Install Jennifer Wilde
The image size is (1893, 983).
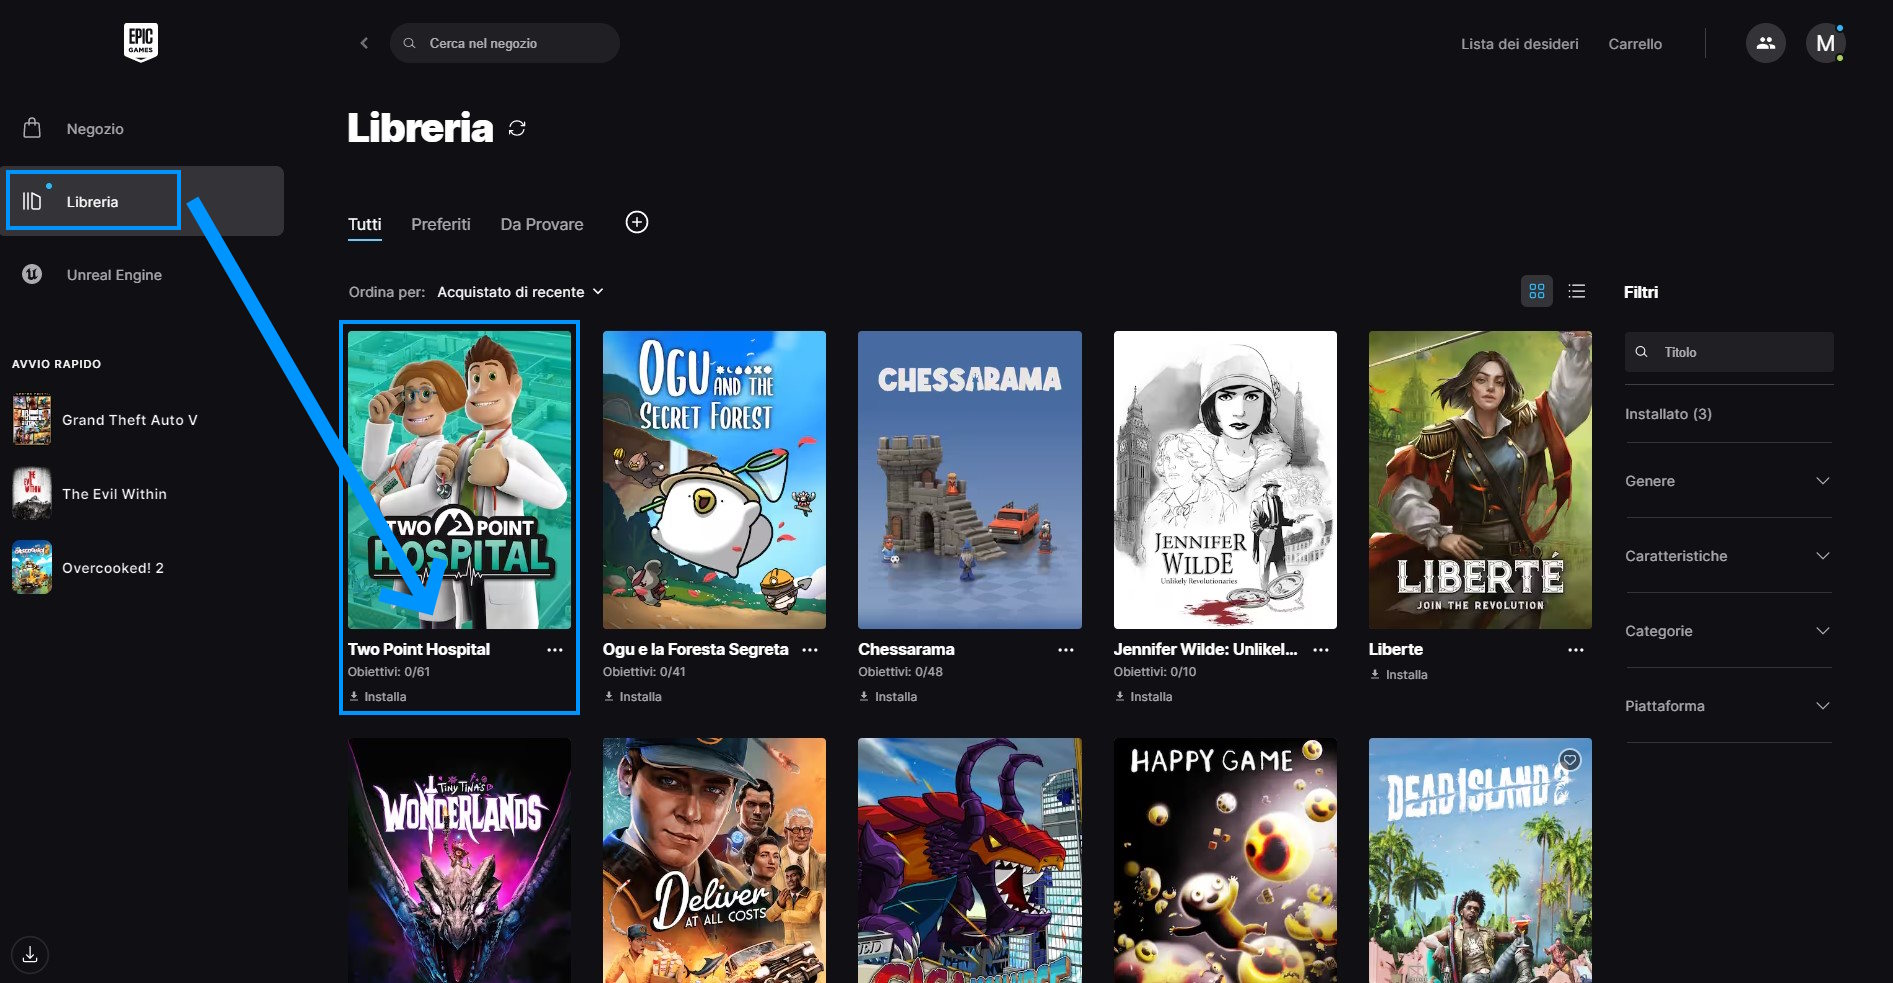[x=1143, y=697]
